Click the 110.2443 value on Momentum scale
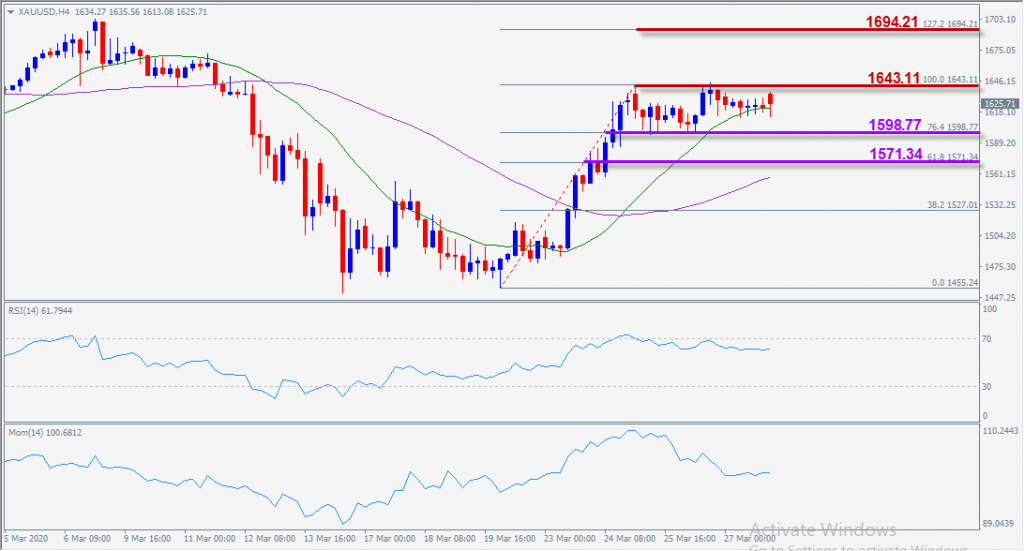The height and width of the screenshot is (551, 1024). click(1002, 431)
